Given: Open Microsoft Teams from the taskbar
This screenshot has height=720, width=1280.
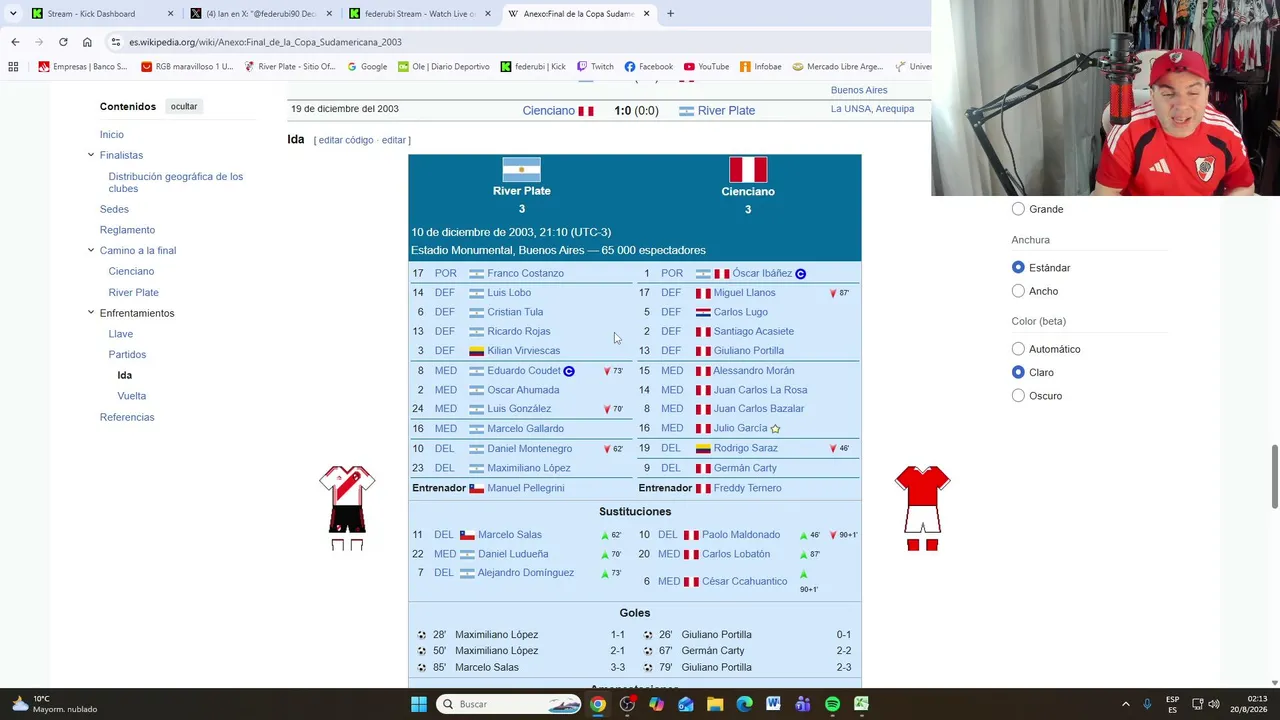Looking at the screenshot, I should tap(803, 704).
